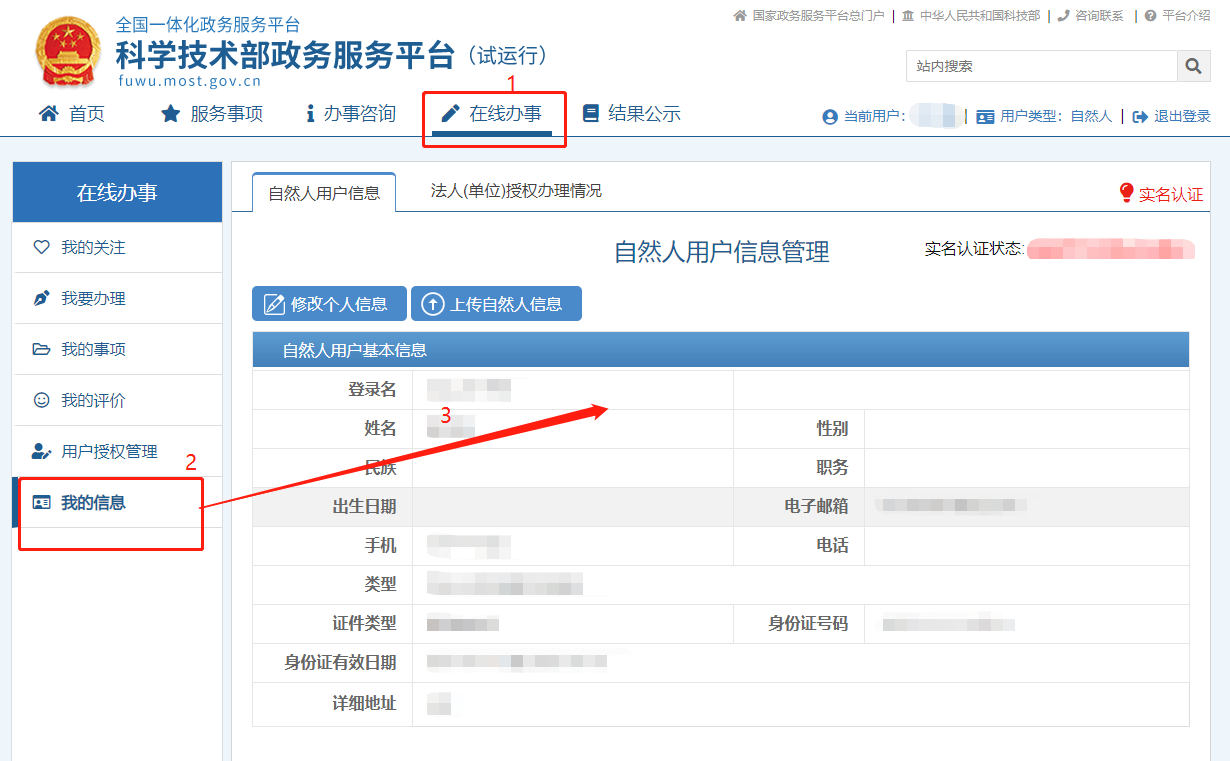Select 办事咨询 in top navigation
Viewport: 1230px width, 761px height.
click(350, 114)
